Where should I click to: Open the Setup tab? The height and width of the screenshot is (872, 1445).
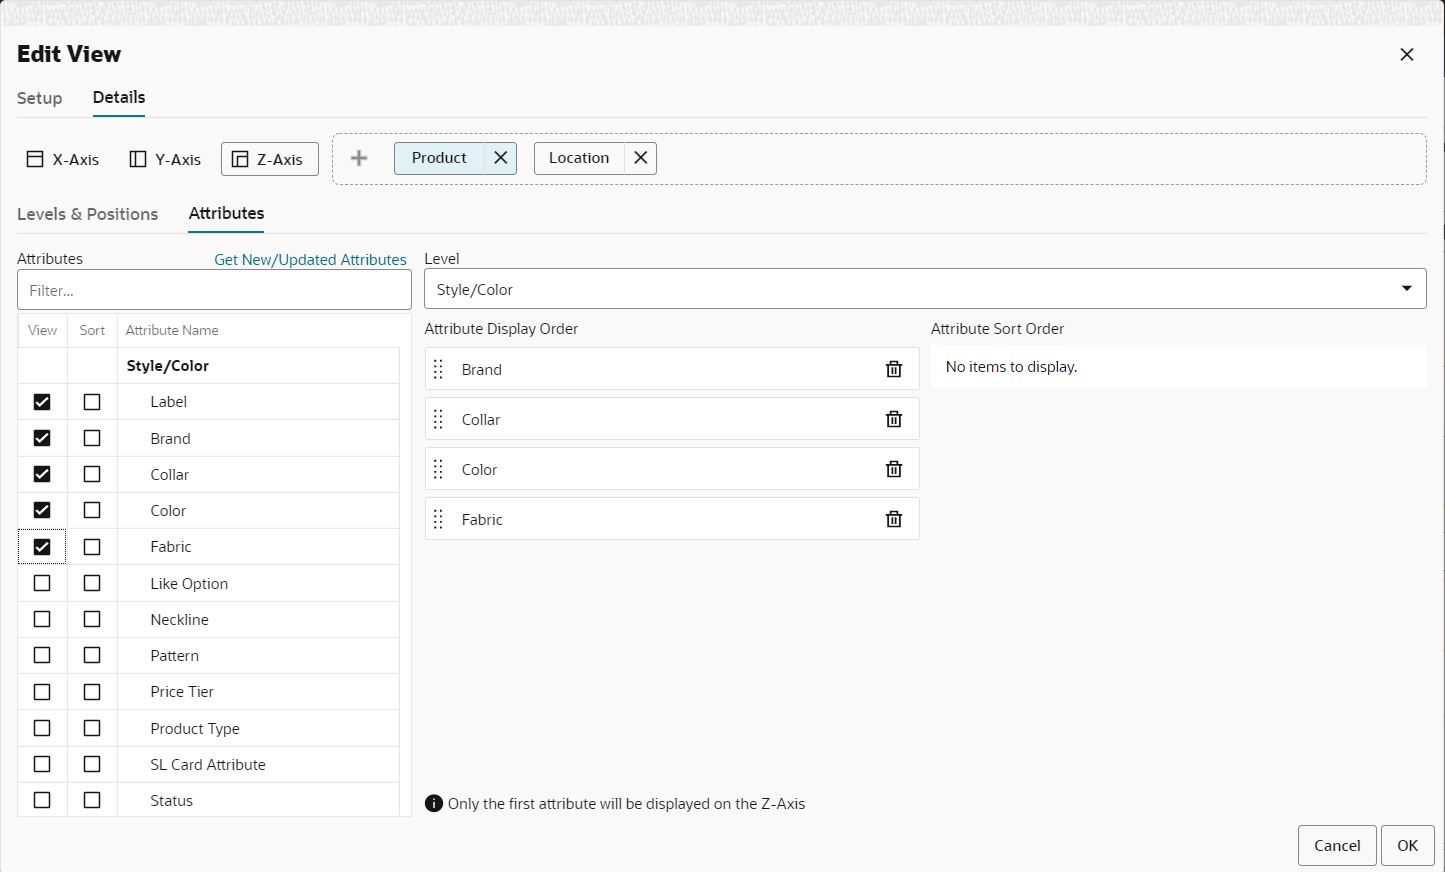pos(40,98)
